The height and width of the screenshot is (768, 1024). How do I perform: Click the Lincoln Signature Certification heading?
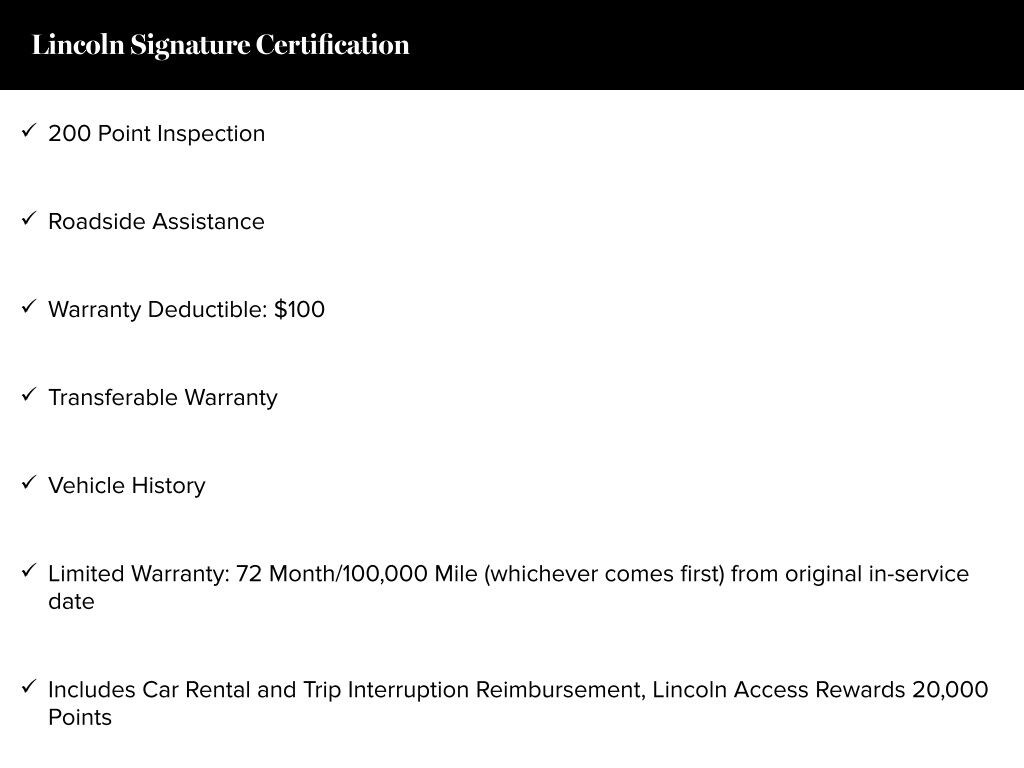point(220,45)
